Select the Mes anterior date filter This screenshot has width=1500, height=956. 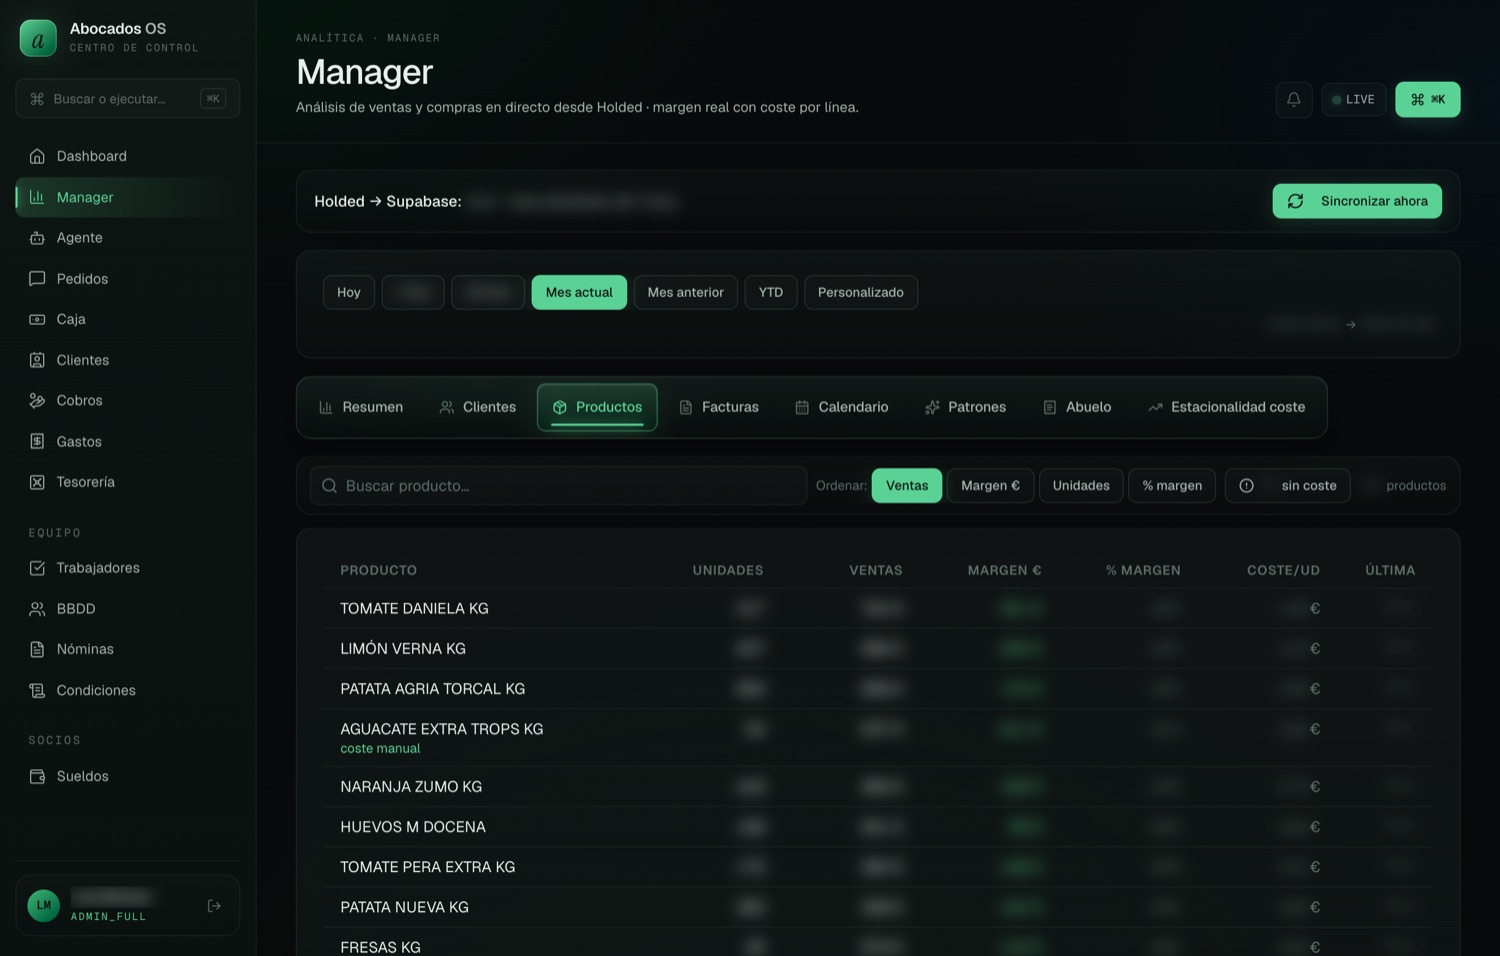(686, 292)
